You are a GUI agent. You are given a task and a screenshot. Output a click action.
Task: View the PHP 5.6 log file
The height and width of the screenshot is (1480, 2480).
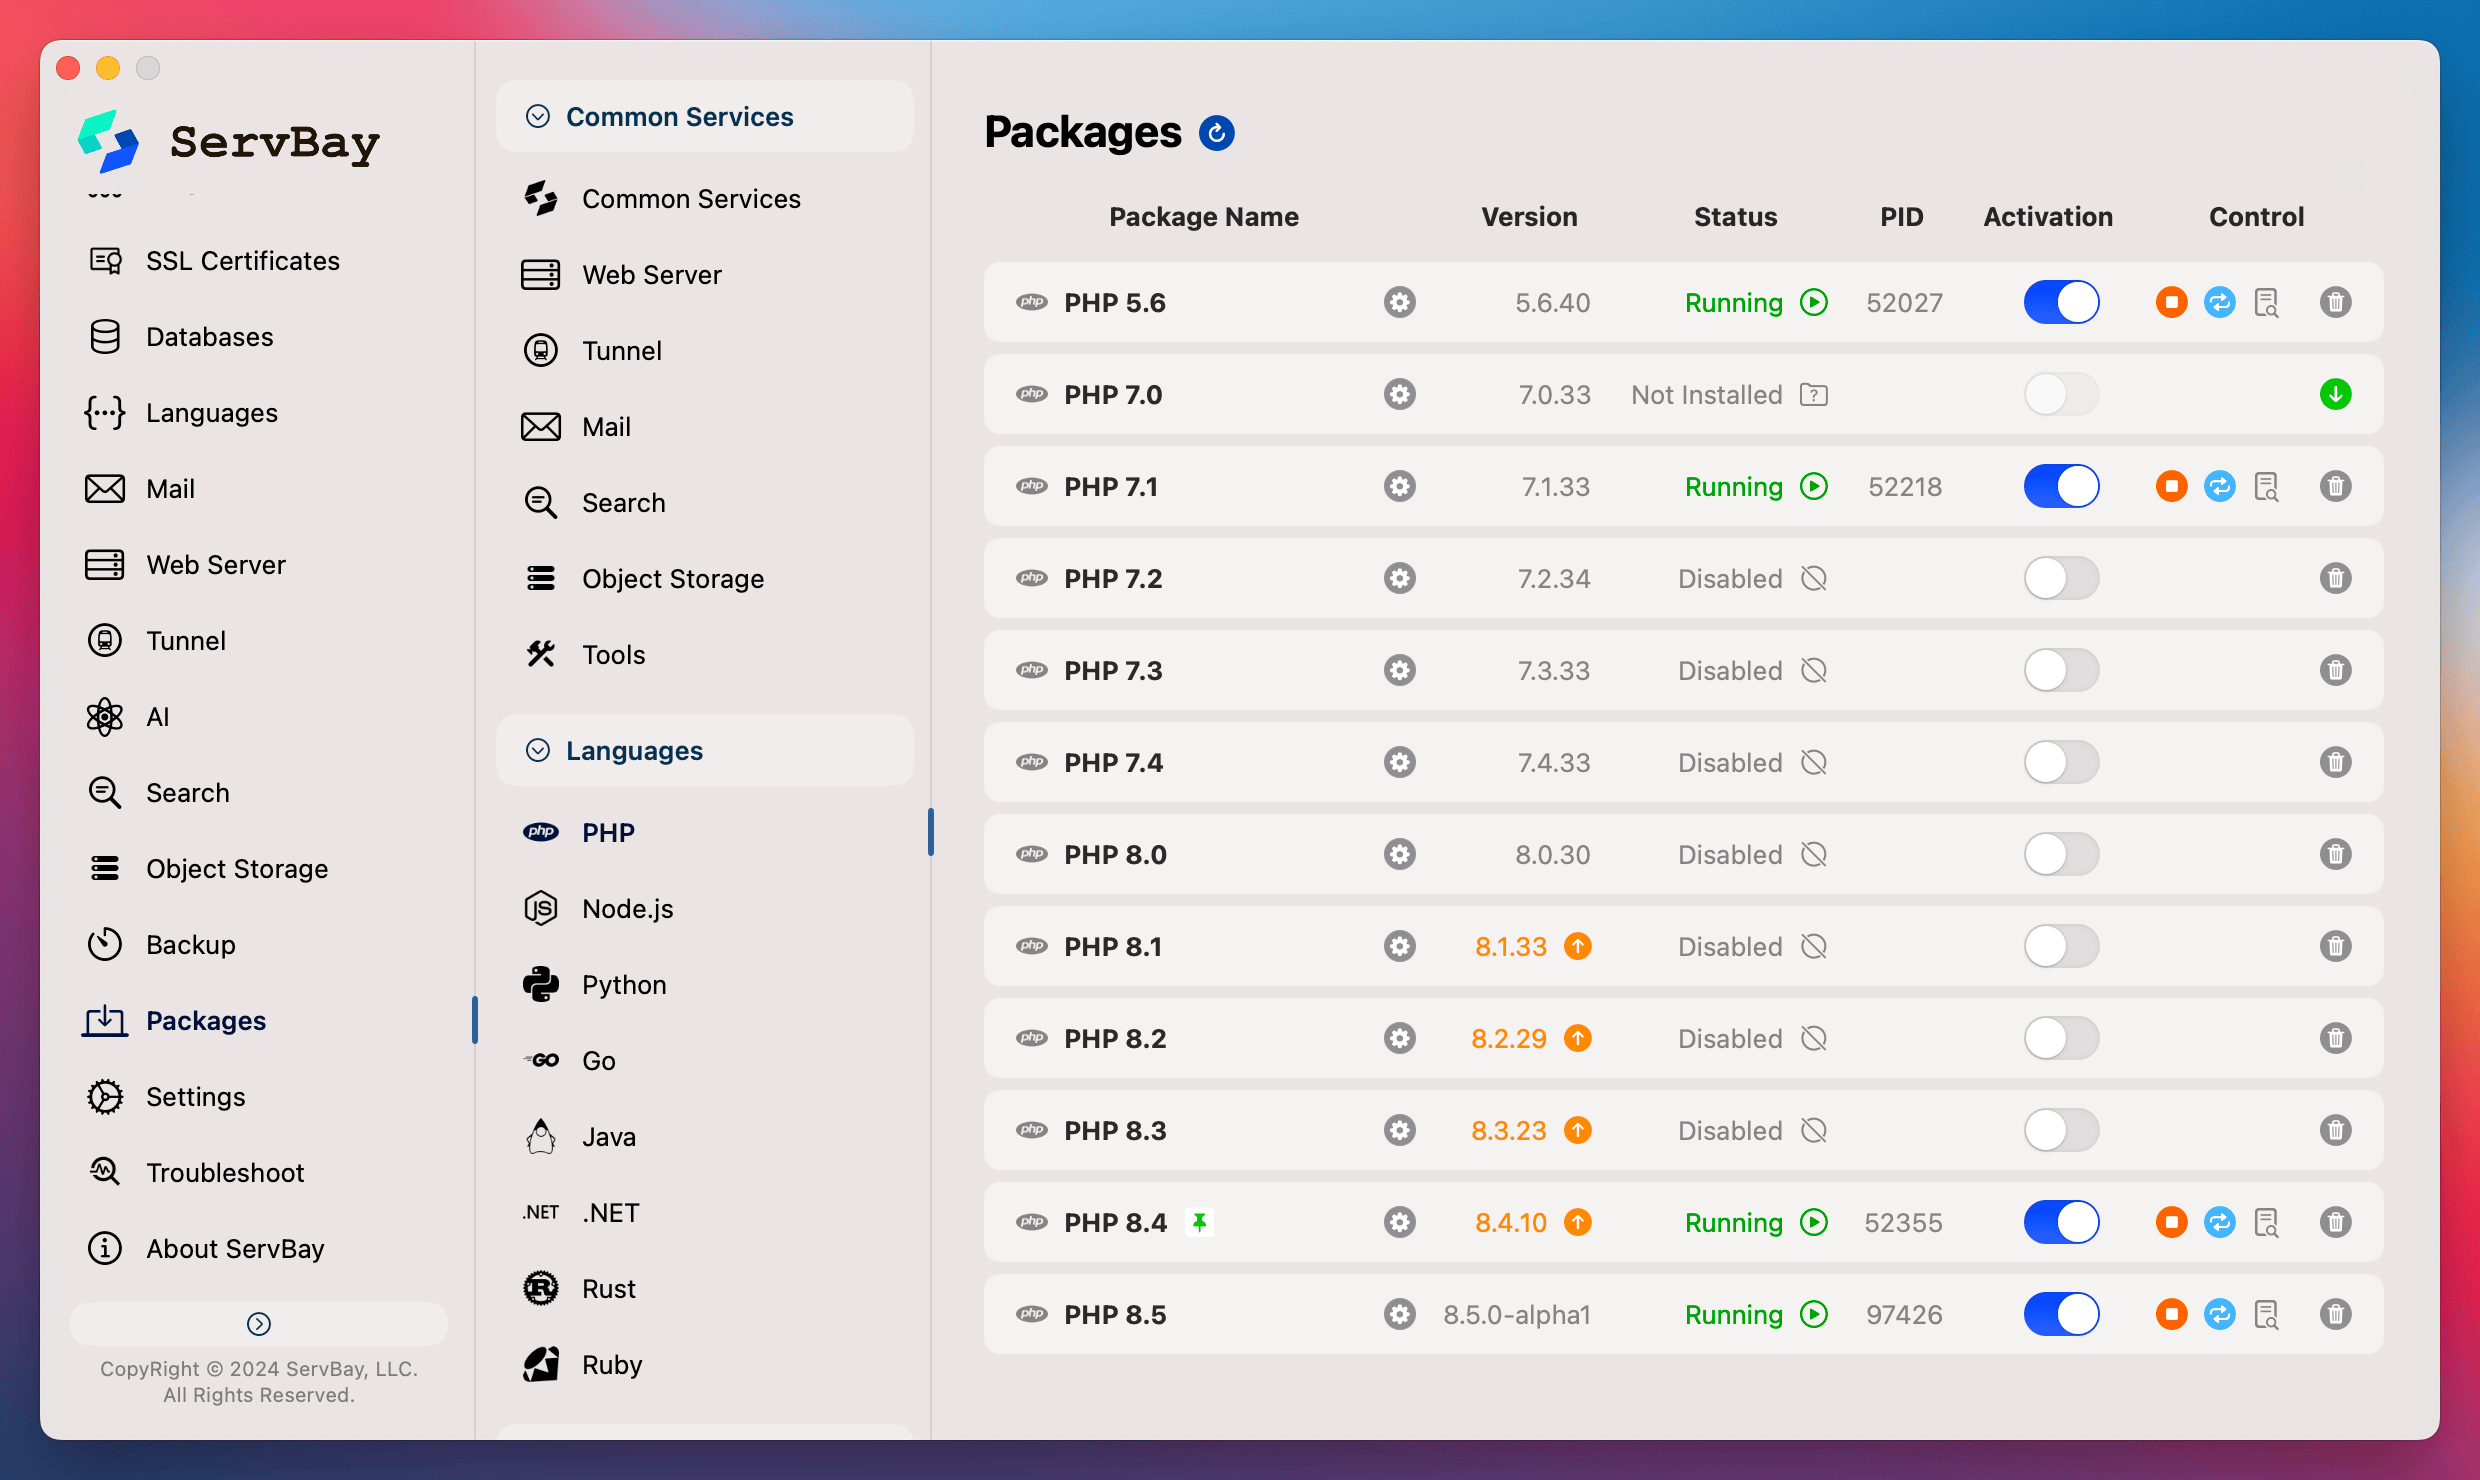pos(2267,302)
